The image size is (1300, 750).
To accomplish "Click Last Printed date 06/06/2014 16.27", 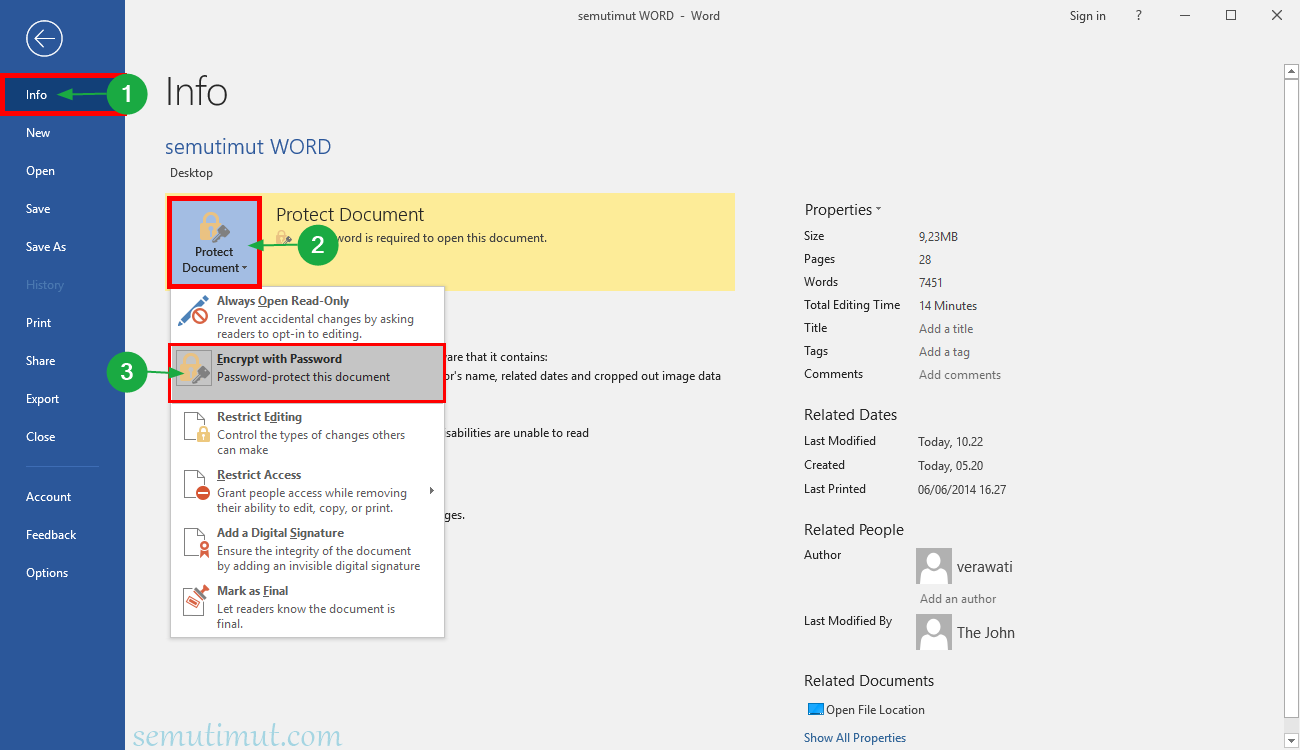I will [x=962, y=490].
